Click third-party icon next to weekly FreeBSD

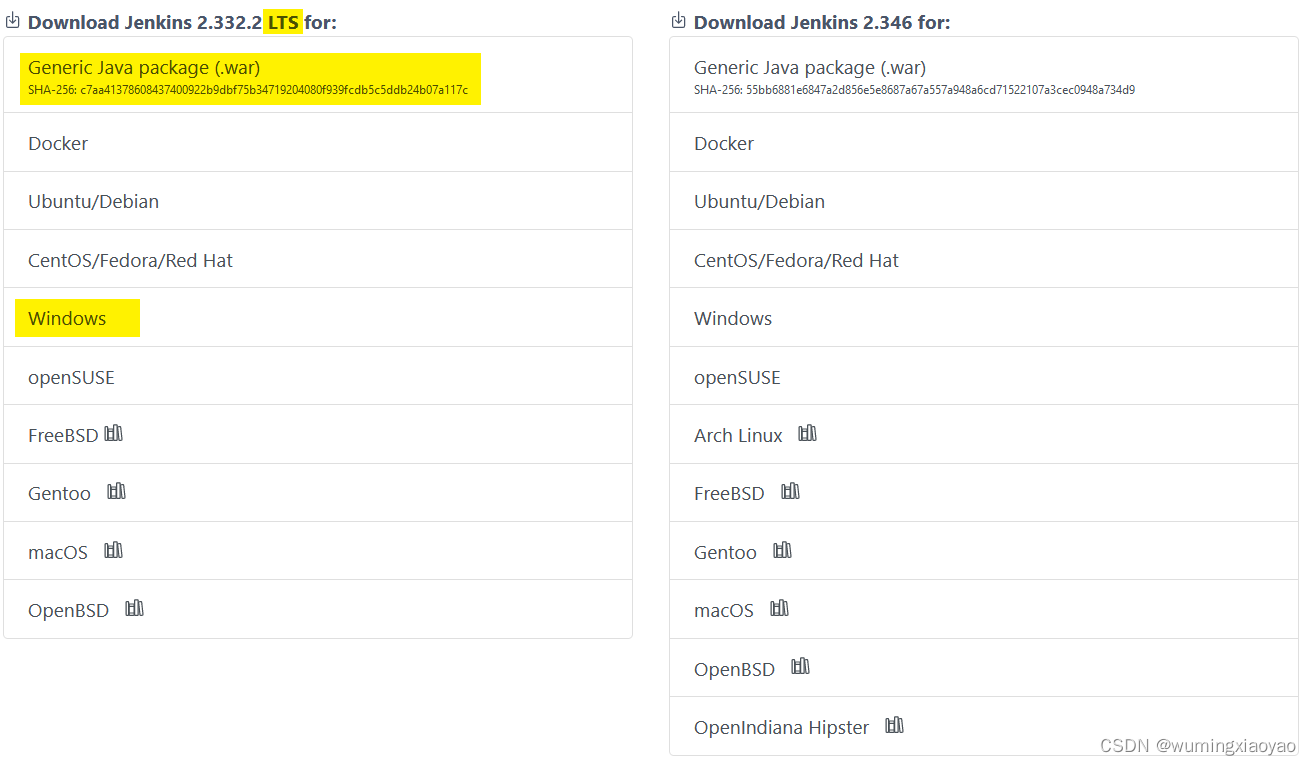coord(790,491)
